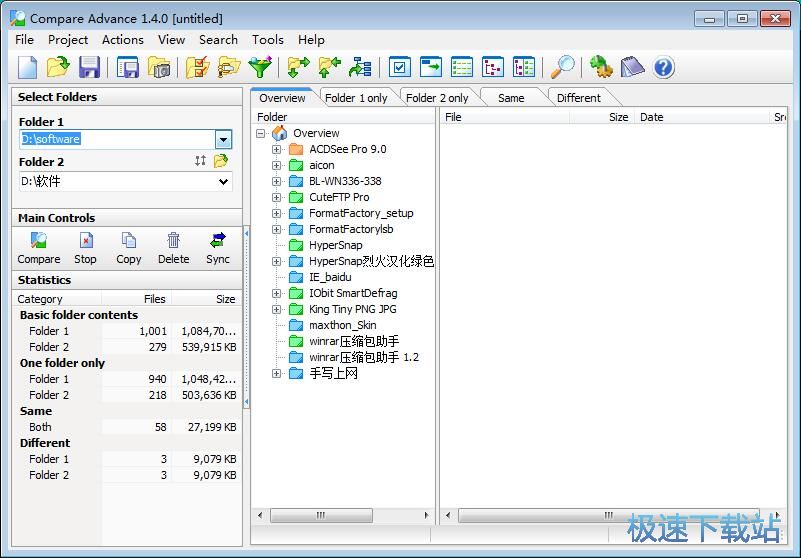Viewport: 801px width, 558px height.
Task: Select the Overview tab
Action: pos(282,98)
